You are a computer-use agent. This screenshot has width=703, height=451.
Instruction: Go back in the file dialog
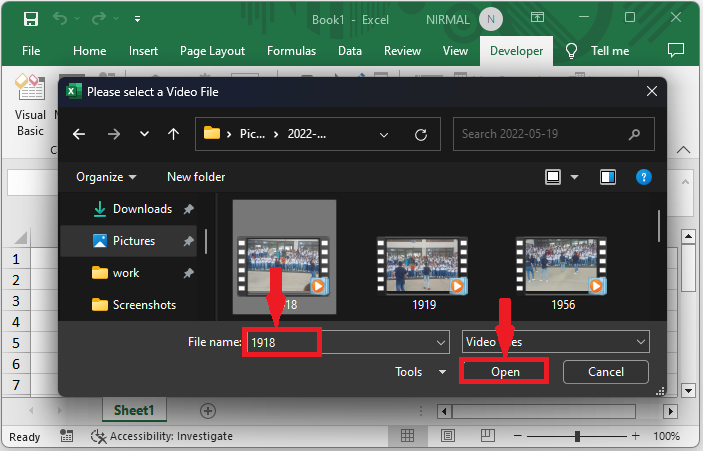(x=79, y=134)
